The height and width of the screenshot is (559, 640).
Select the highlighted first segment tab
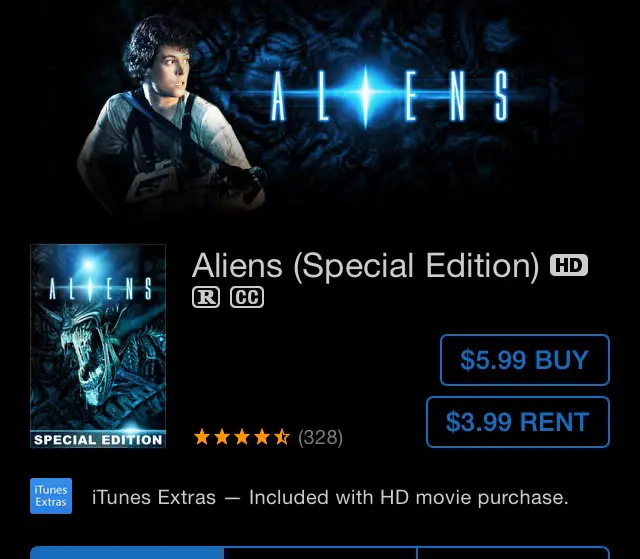point(127,552)
